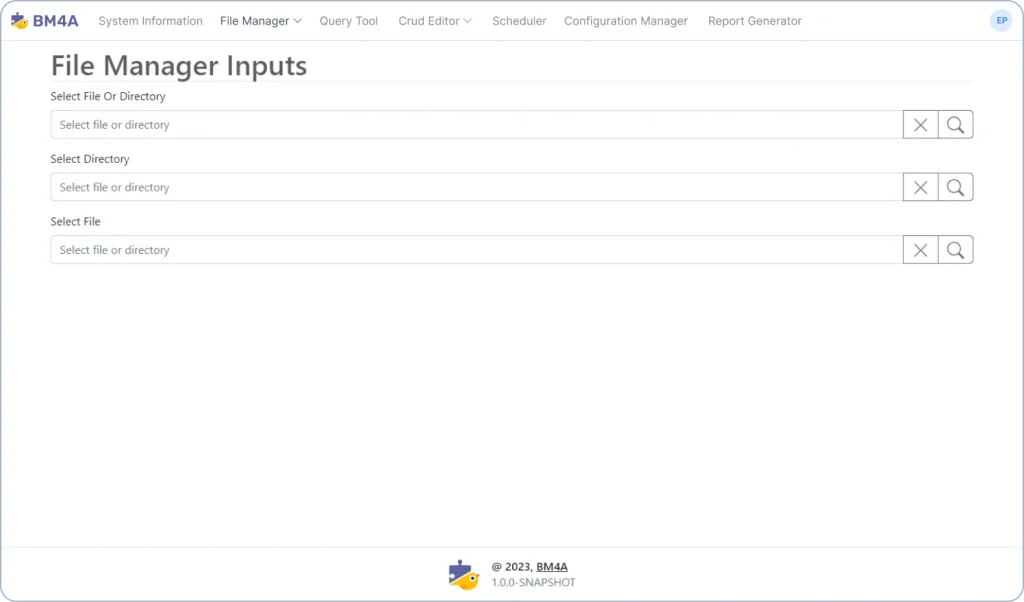The image size is (1024, 602).
Task: Click the footer BM4A bird logo
Action: (x=464, y=575)
